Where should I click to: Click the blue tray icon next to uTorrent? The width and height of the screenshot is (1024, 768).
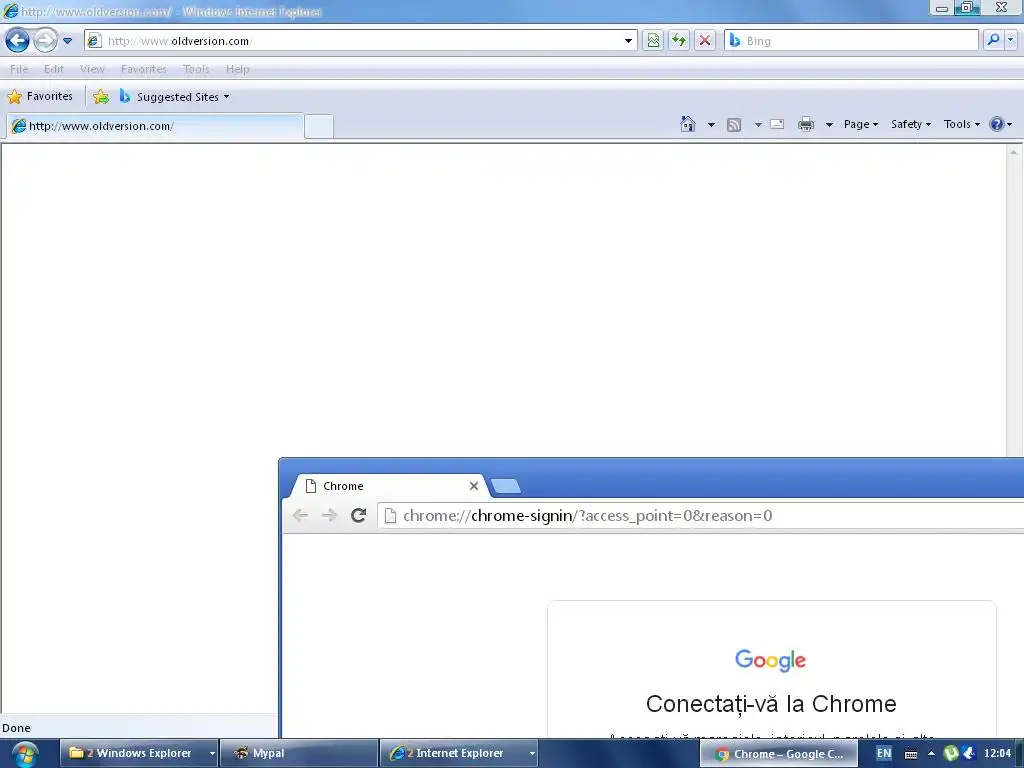[968, 754]
